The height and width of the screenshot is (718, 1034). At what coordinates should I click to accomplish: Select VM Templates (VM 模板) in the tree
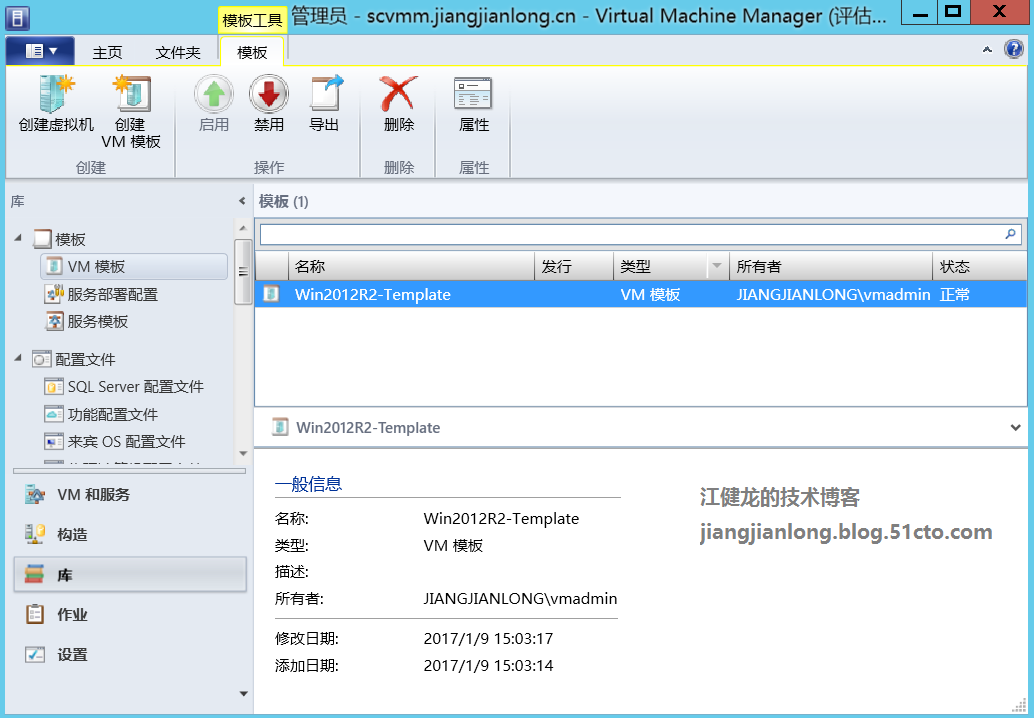134,266
